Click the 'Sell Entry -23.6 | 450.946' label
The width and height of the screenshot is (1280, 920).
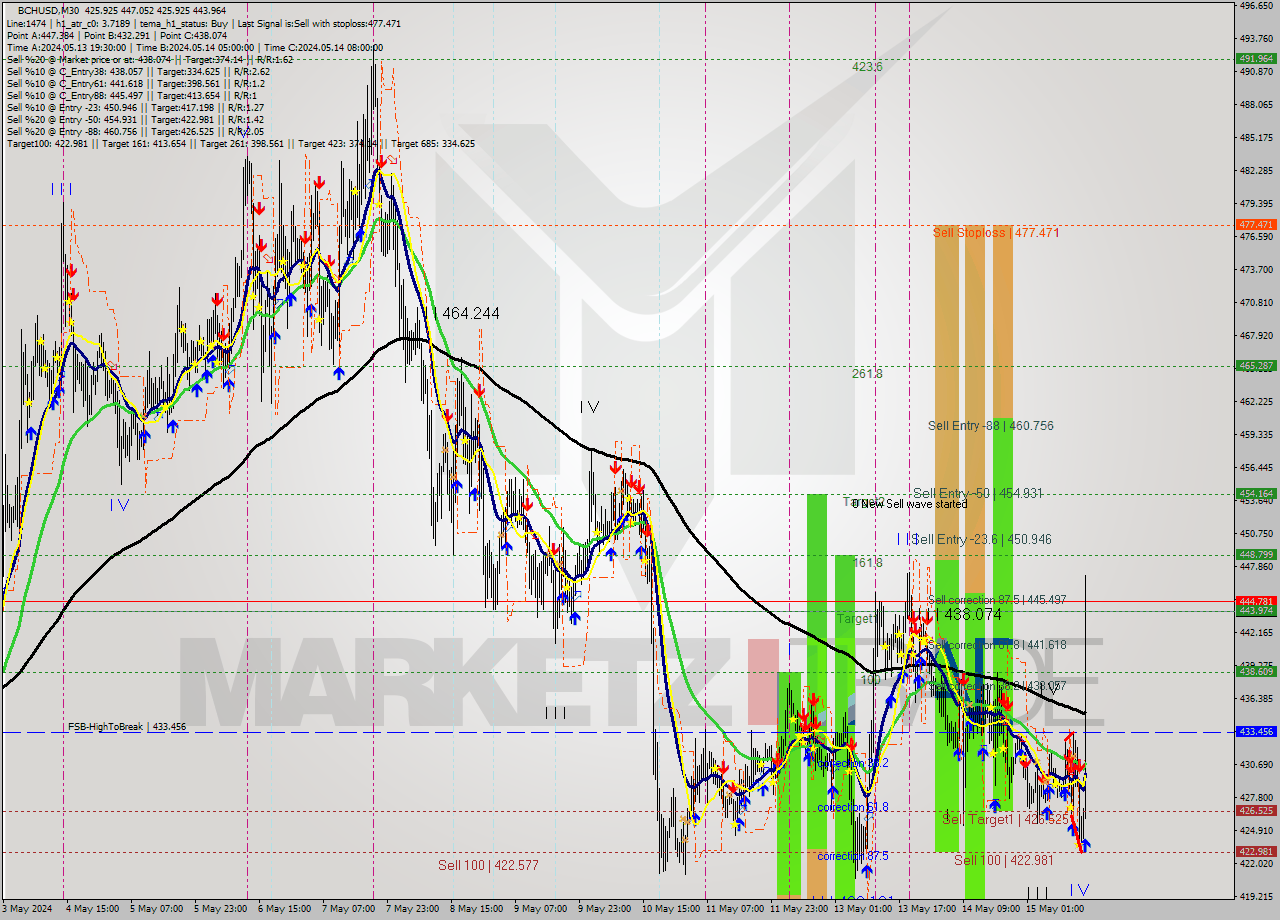click(x=981, y=539)
